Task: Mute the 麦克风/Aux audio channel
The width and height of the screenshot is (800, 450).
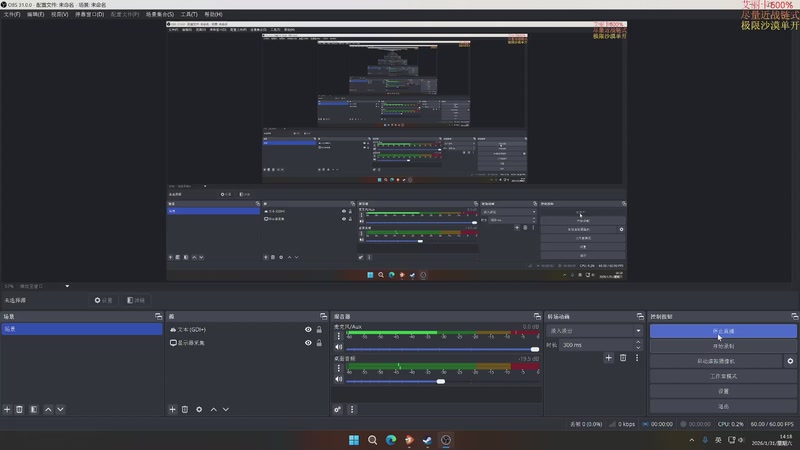Action: tap(338, 347)
